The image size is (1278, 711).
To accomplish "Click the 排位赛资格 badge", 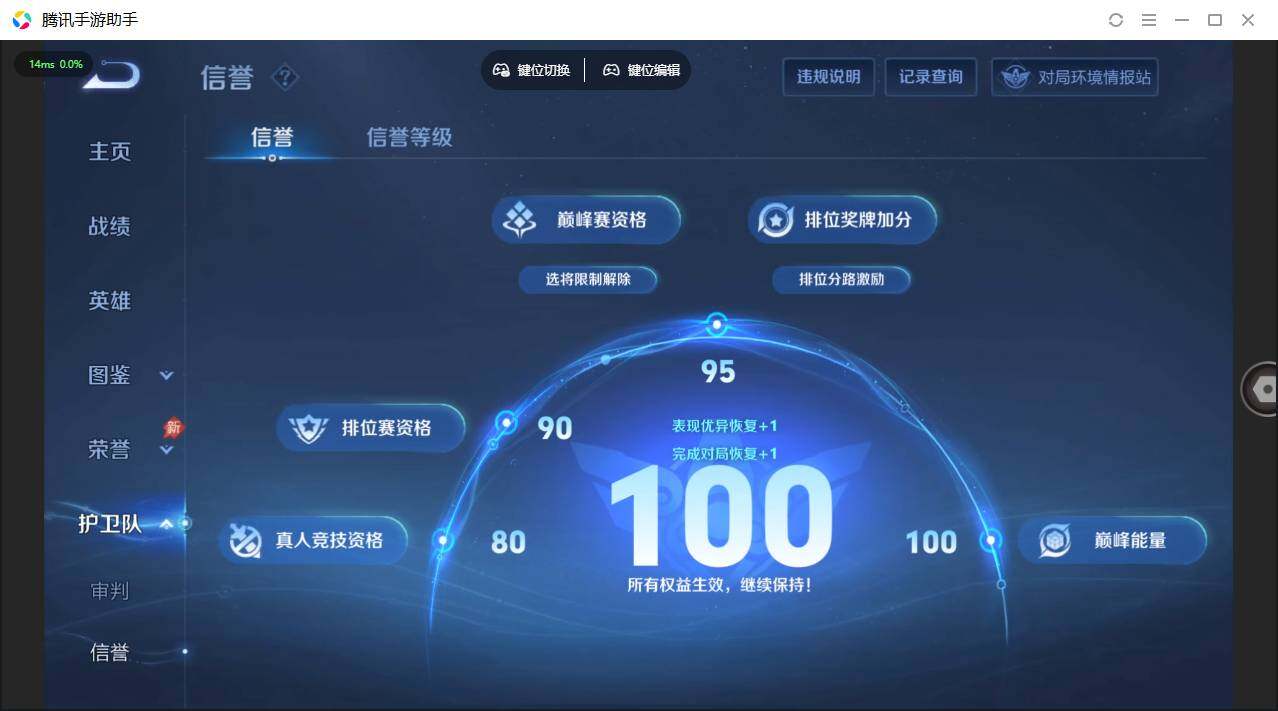I will tap(371, 428).
